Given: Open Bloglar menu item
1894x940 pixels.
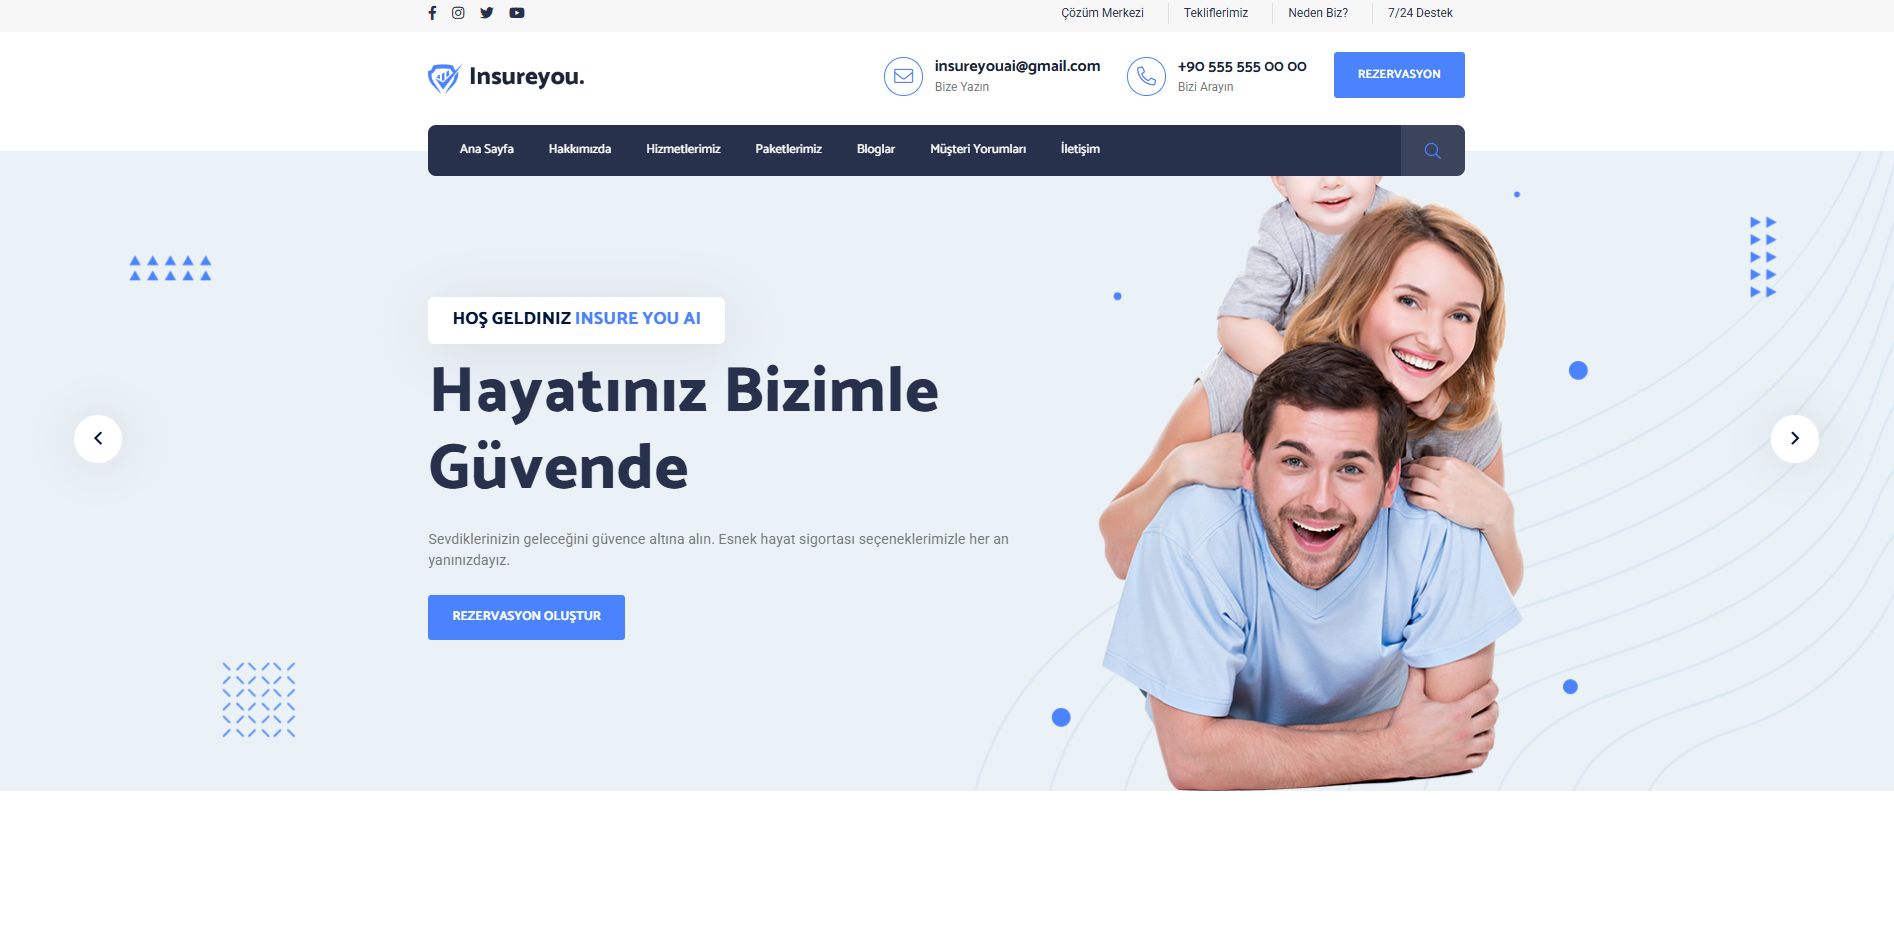Looking at the screenshot, I should [876, 149].
